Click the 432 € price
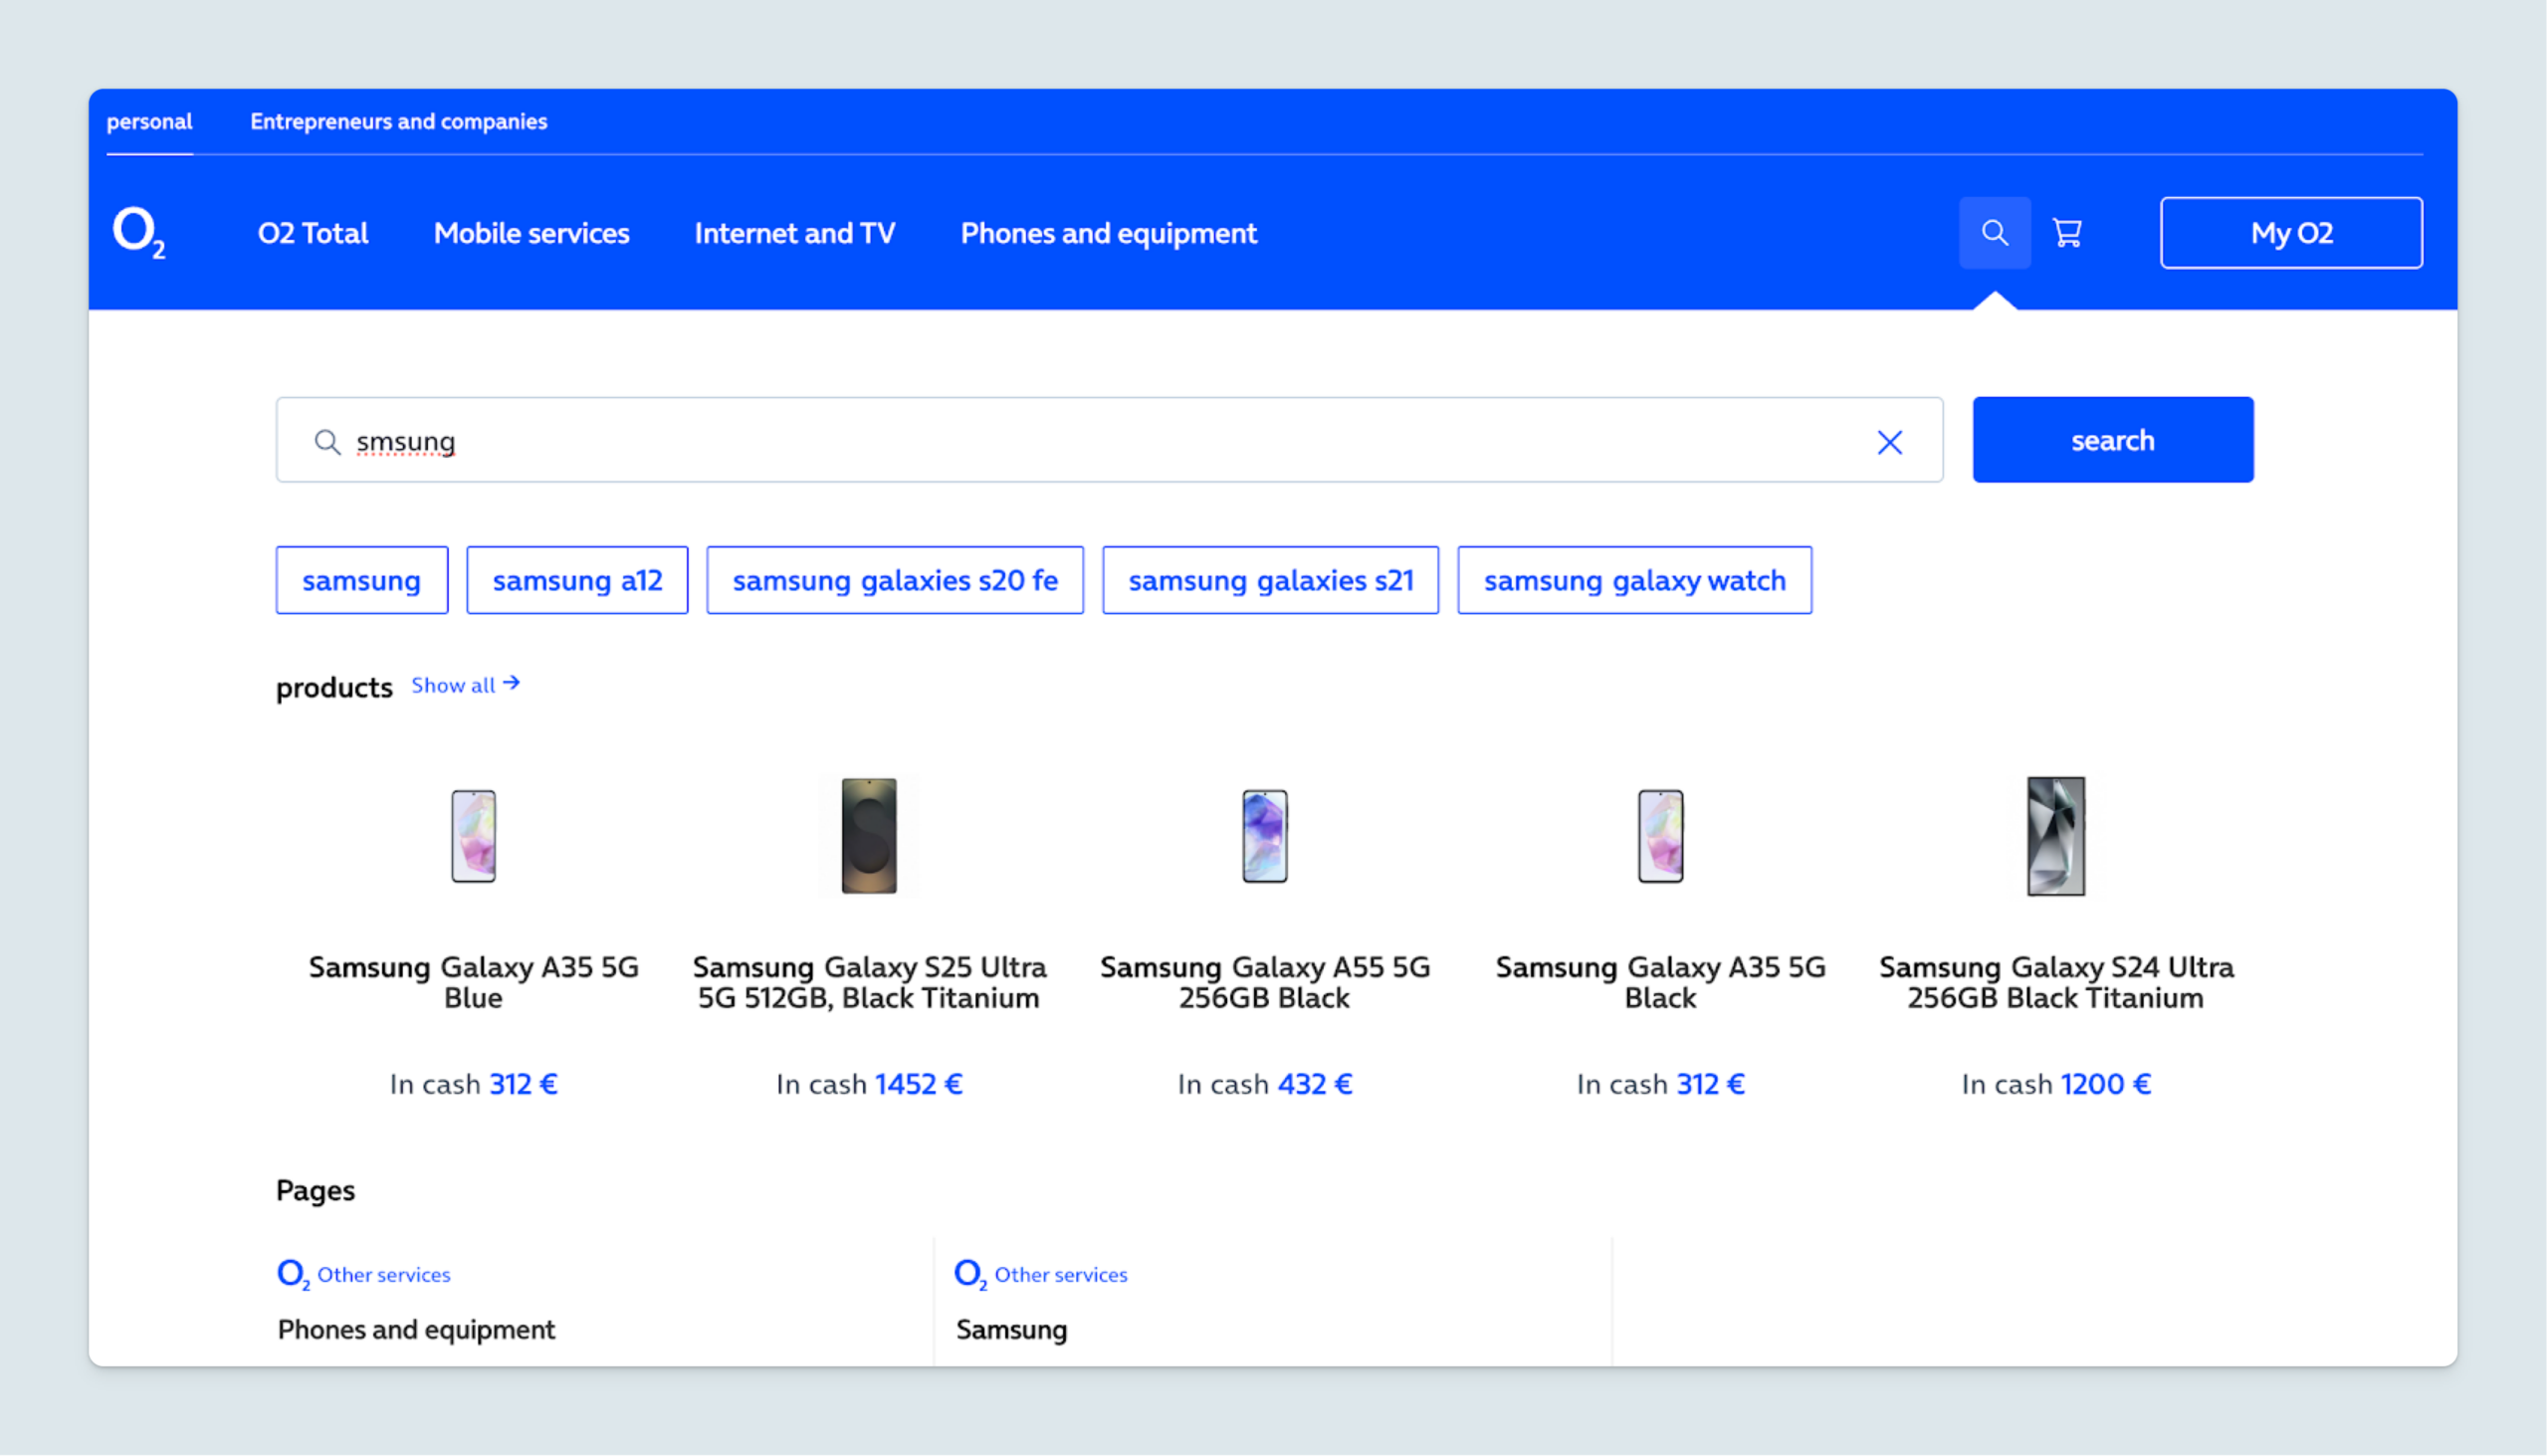This screenshot has width=2548, height=1456. point(1316,1084)
